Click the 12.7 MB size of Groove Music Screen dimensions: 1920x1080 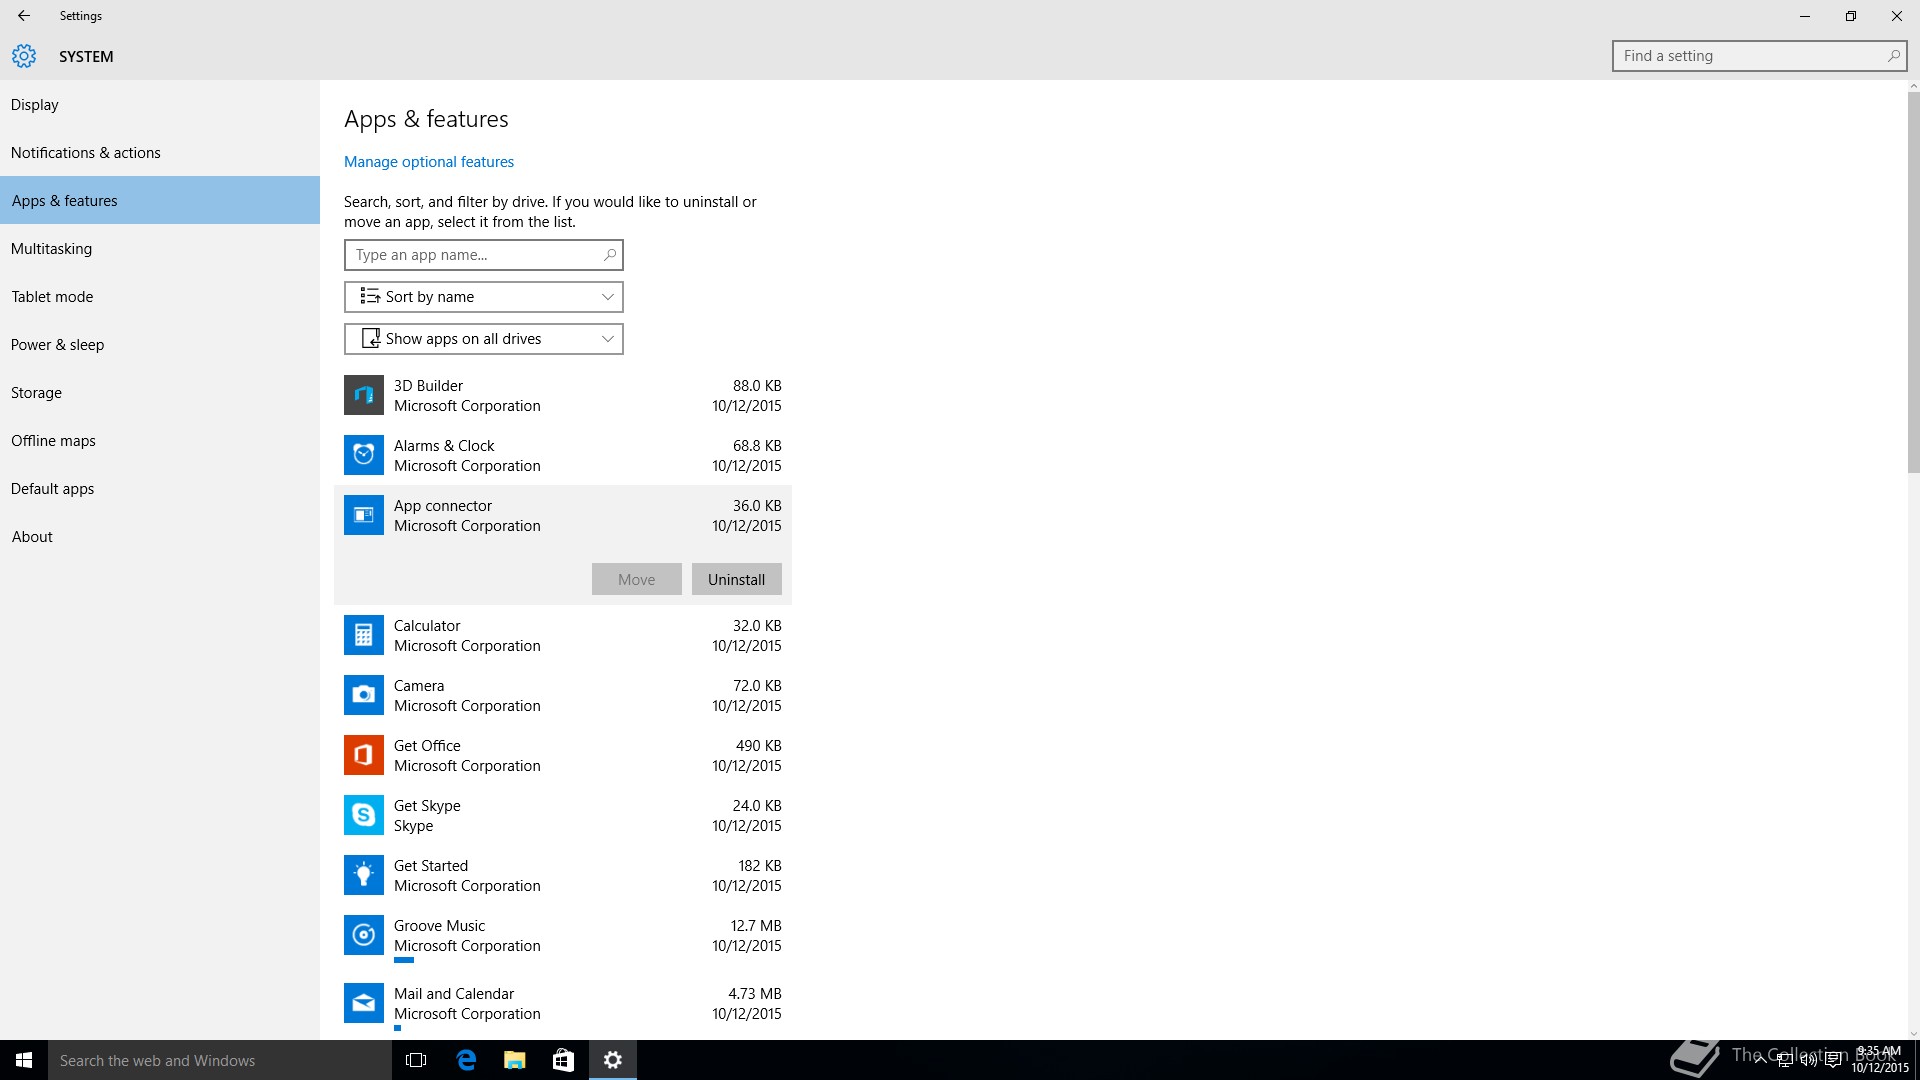click(756, 926)
